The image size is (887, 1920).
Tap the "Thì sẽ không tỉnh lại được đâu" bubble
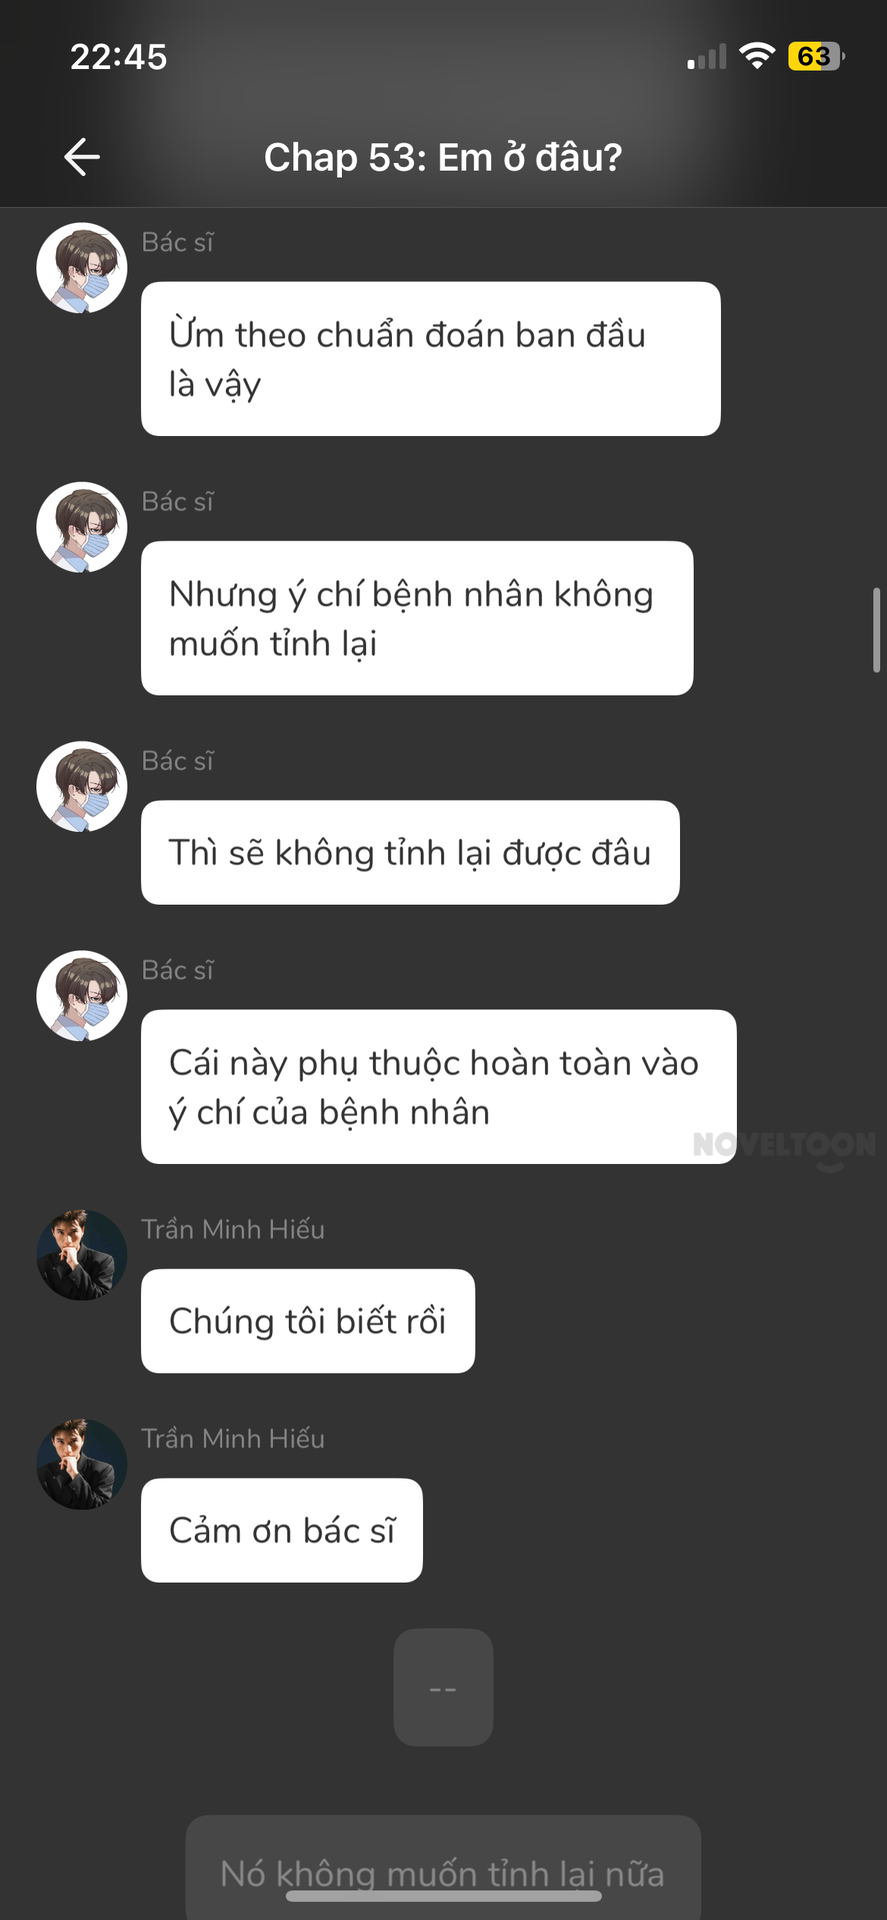pyautogui.click(x=410, y=853)
